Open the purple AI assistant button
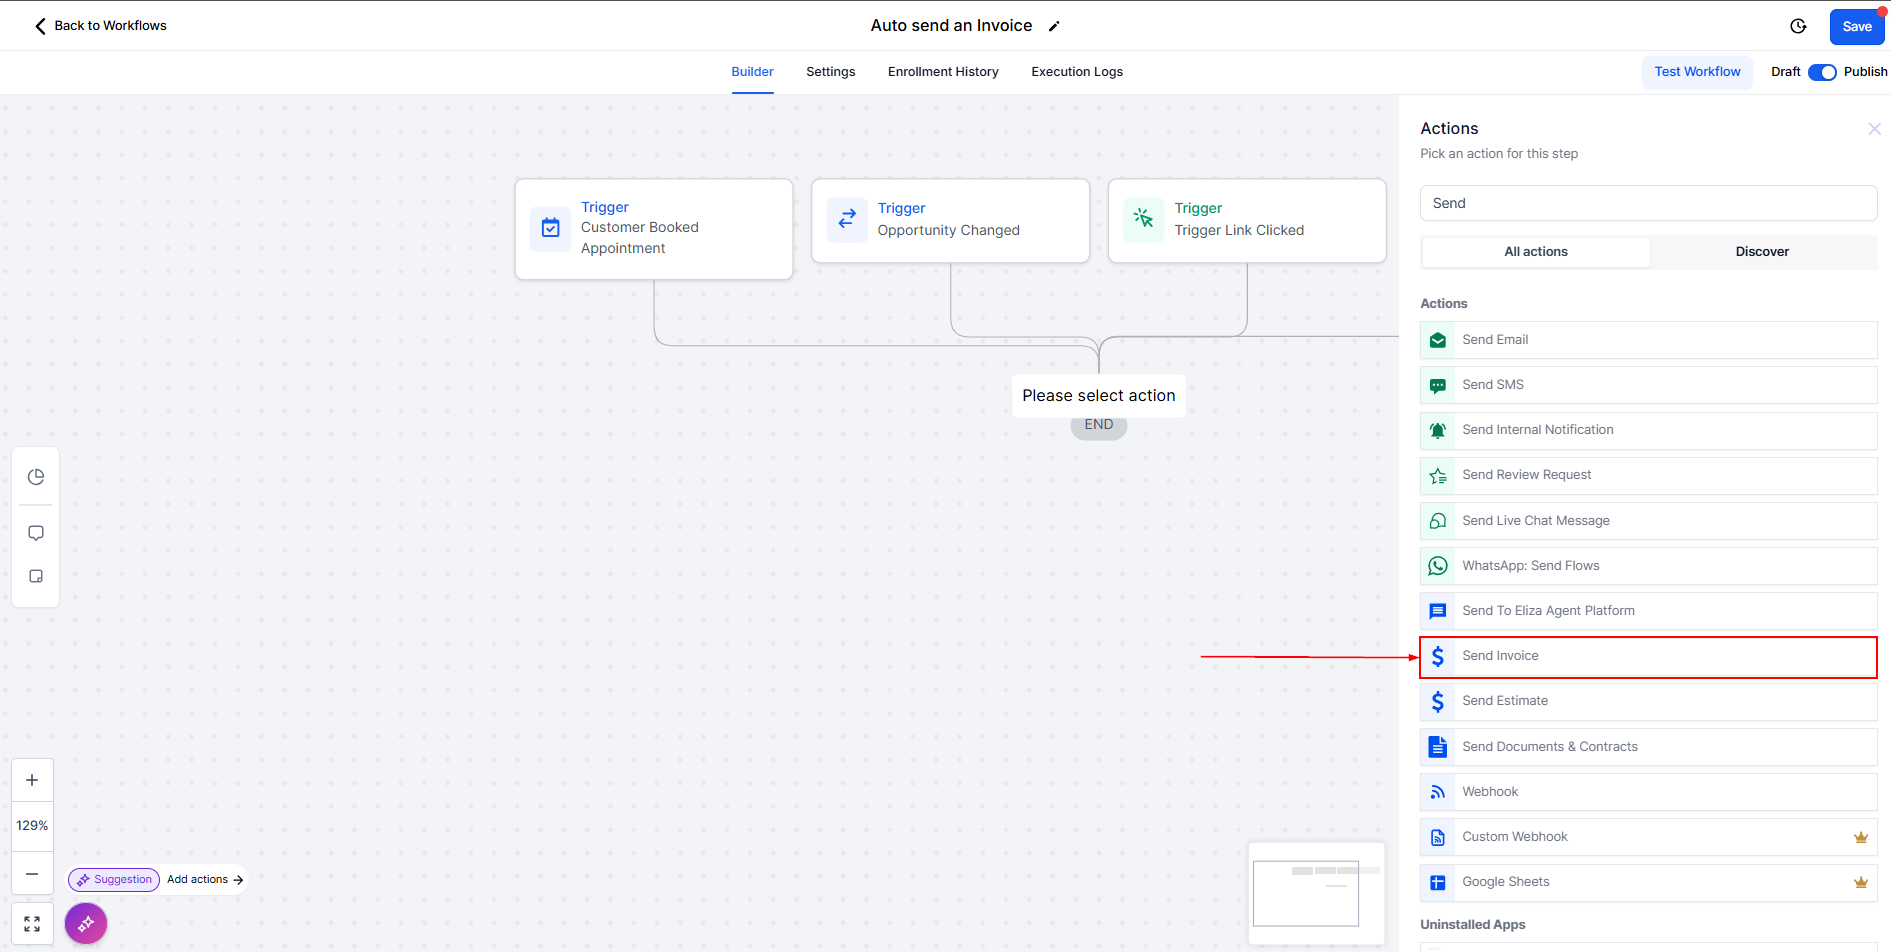Screen dimensions: 1891x952 [x=86, y=923]
